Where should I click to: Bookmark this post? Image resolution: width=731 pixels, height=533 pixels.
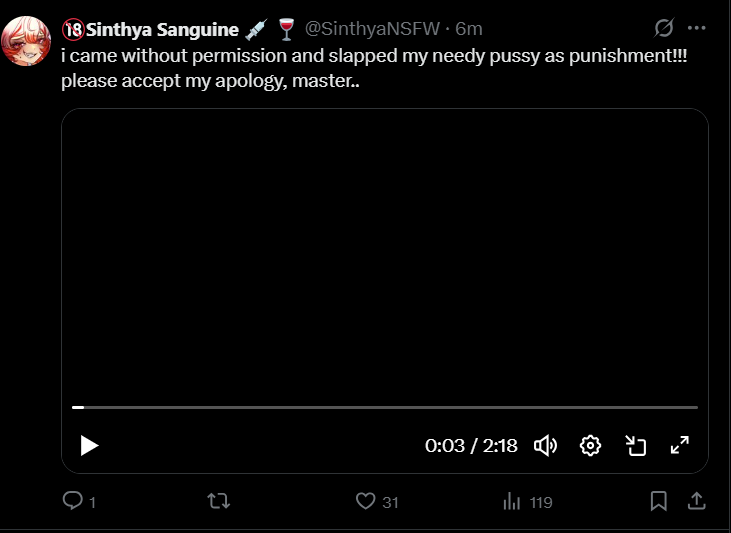click(658, 501)
